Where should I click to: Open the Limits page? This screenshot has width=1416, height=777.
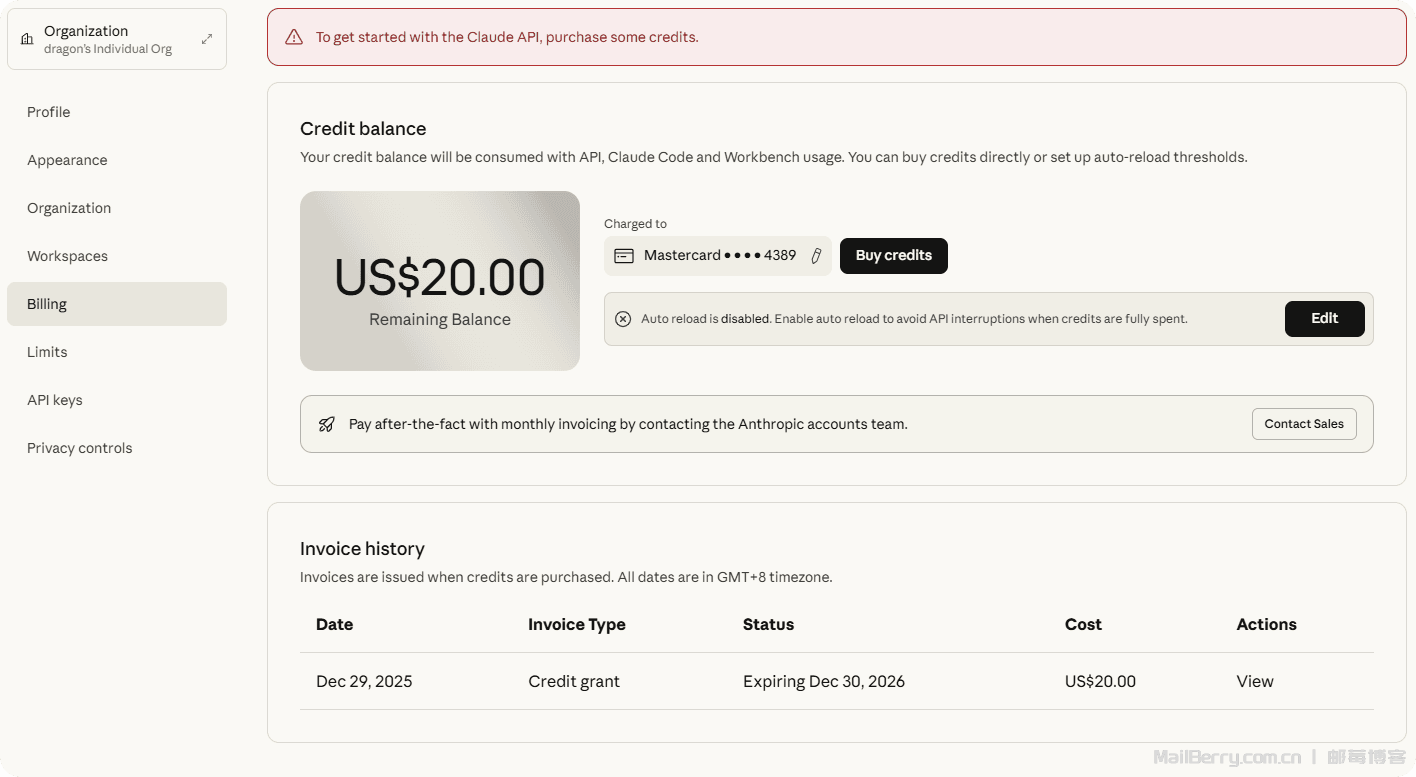(x=47, y=352)
